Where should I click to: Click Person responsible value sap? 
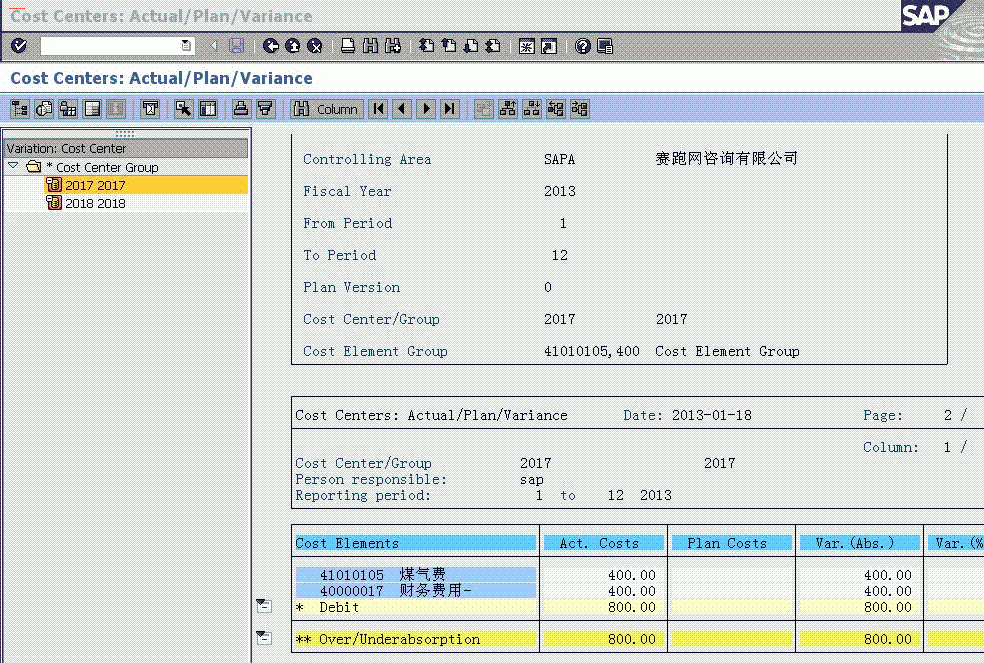(532, 480)
